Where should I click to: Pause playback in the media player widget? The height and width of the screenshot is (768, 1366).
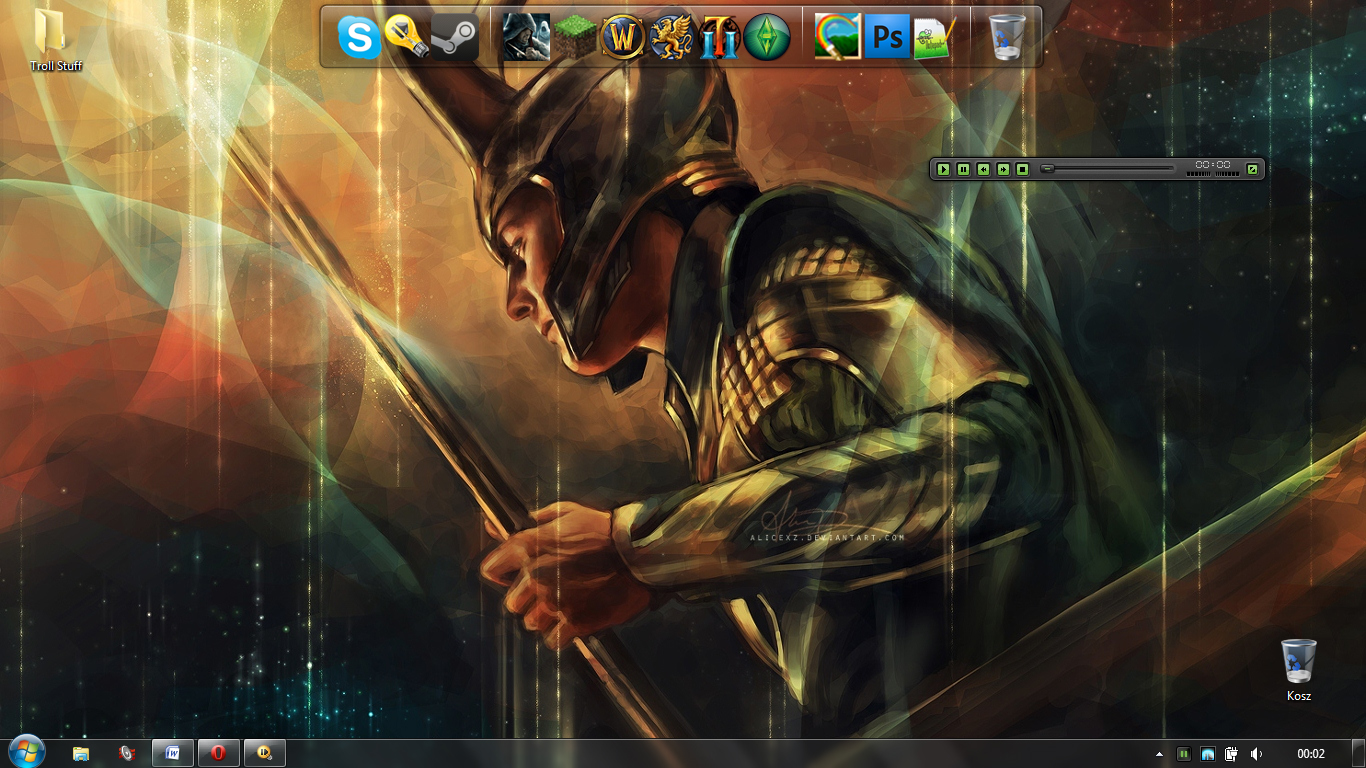coord(963,169)
